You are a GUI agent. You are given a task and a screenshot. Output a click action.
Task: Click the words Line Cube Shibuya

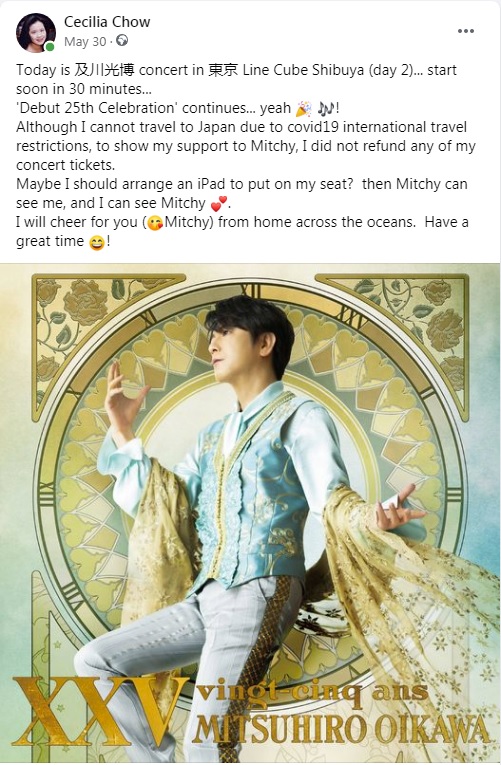click(303, 70)
